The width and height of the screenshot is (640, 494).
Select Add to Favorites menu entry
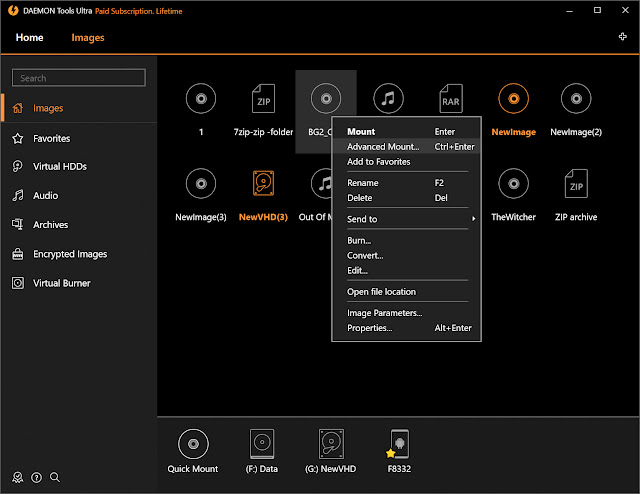(406, 162)
